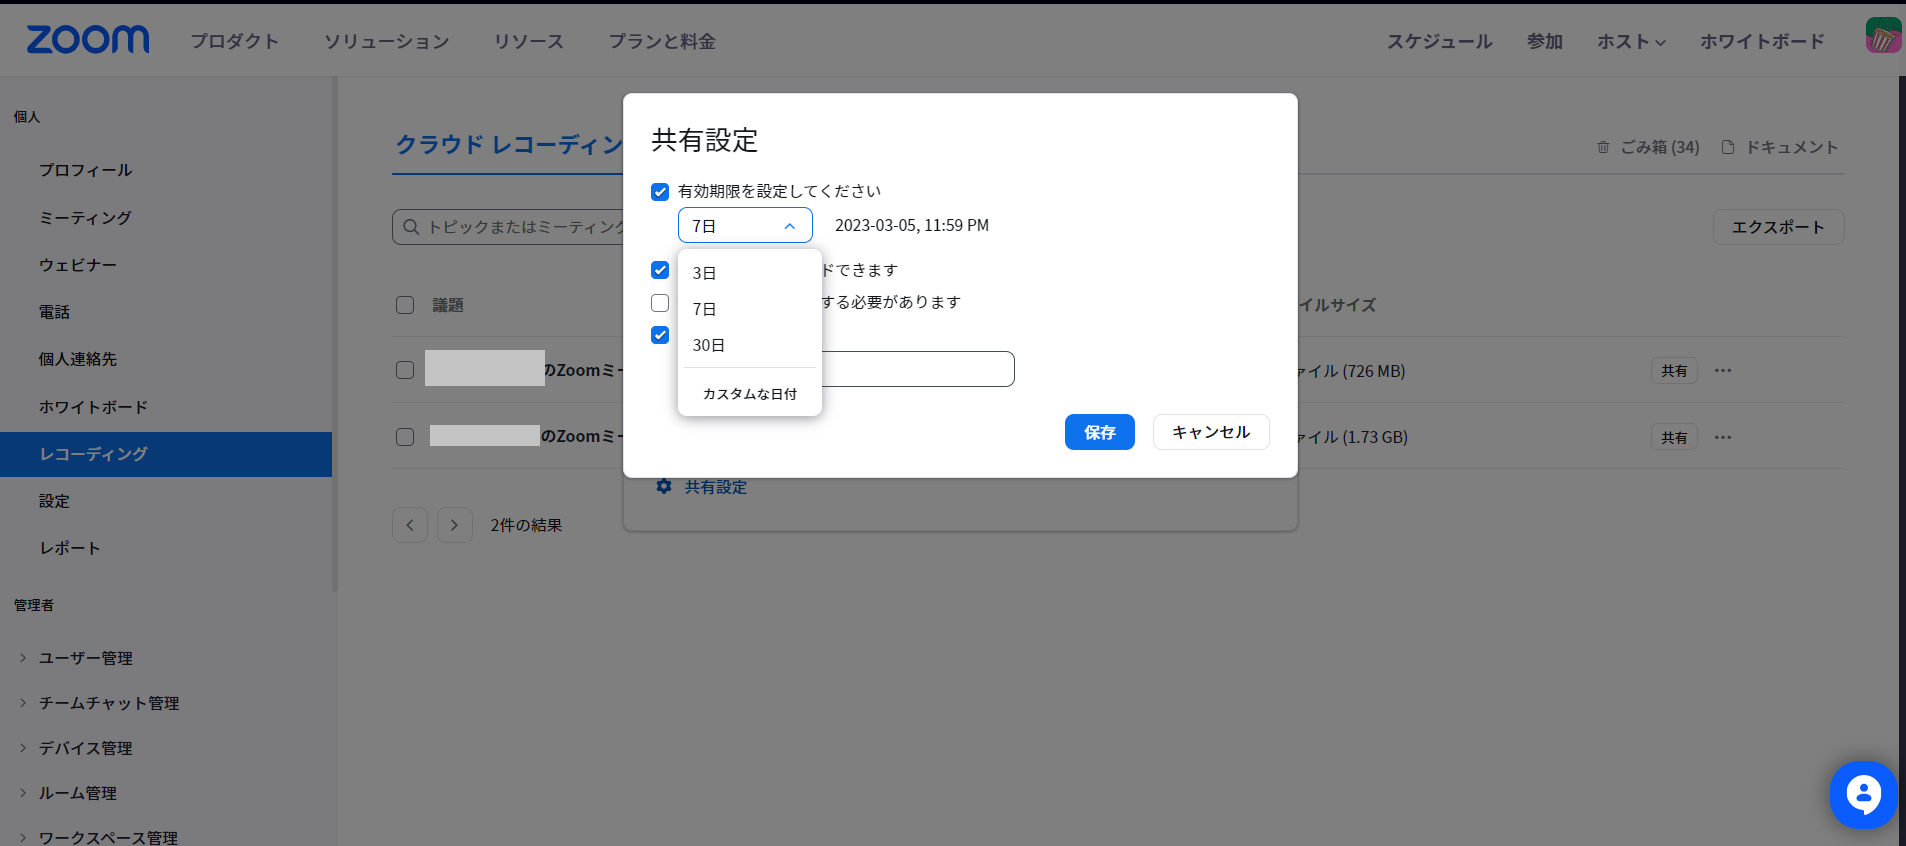Choose 30日 from the expiration list
Image resolution: width=1906 pixels, height=846 pixels.
709,345
